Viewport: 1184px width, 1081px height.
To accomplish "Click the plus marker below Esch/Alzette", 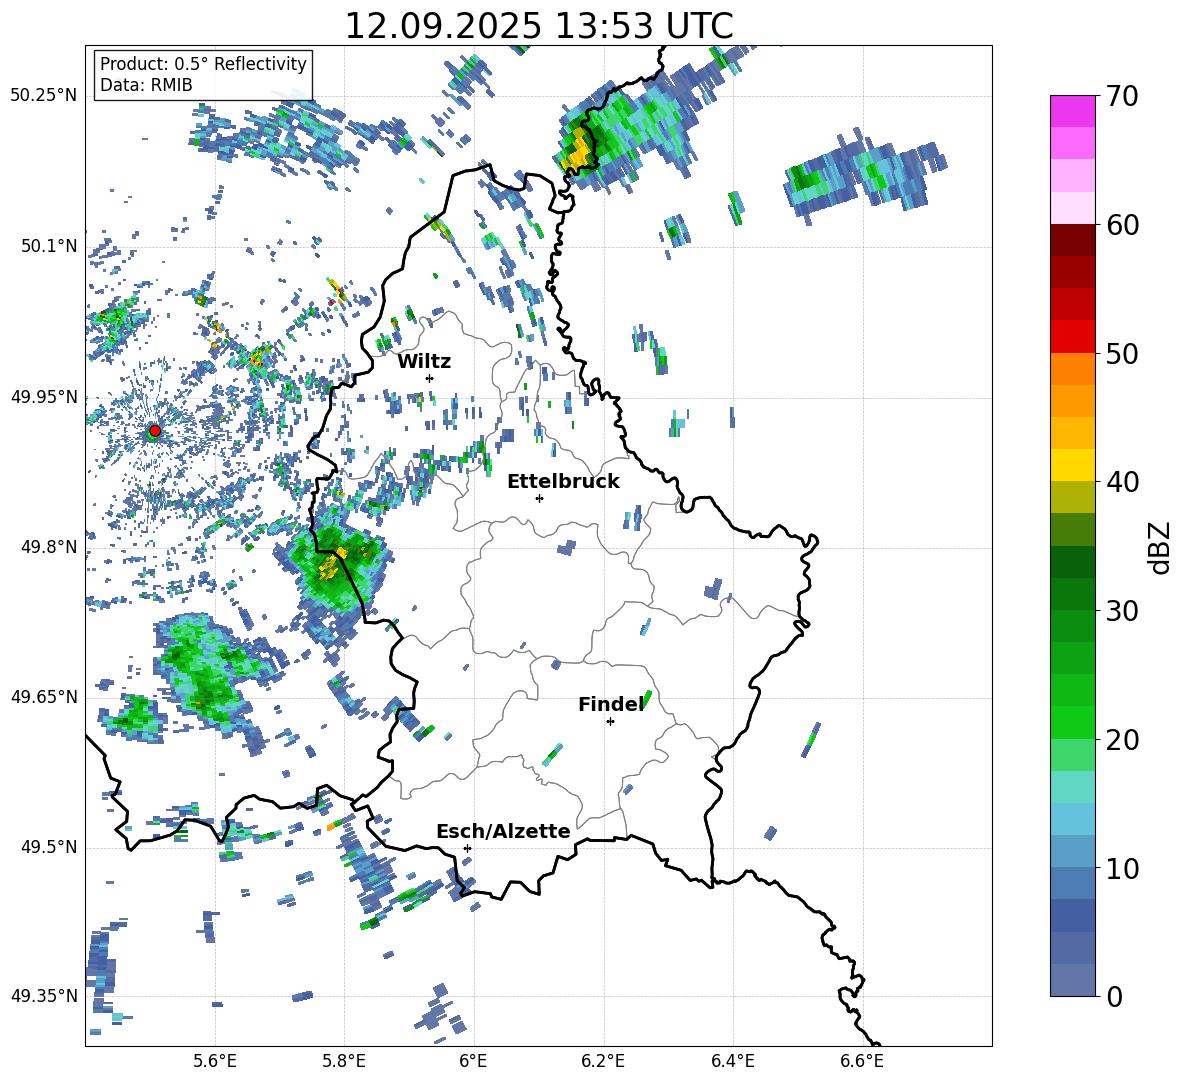I will (x=467, y=848).
